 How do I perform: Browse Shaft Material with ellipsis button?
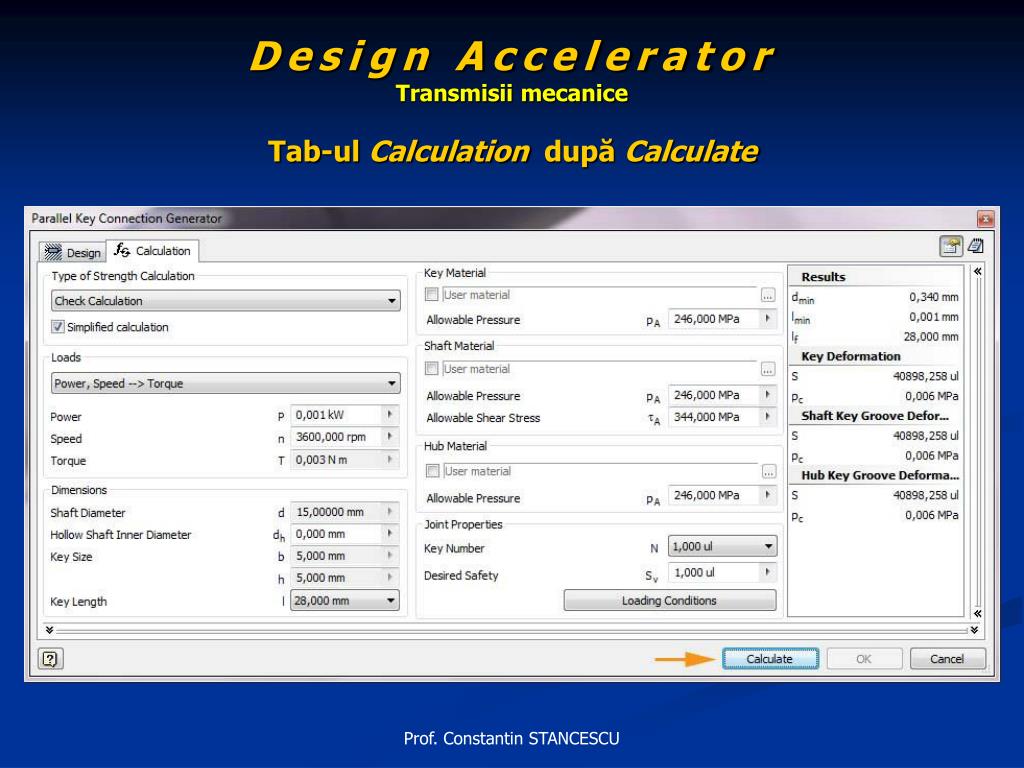tap(768, 370)
